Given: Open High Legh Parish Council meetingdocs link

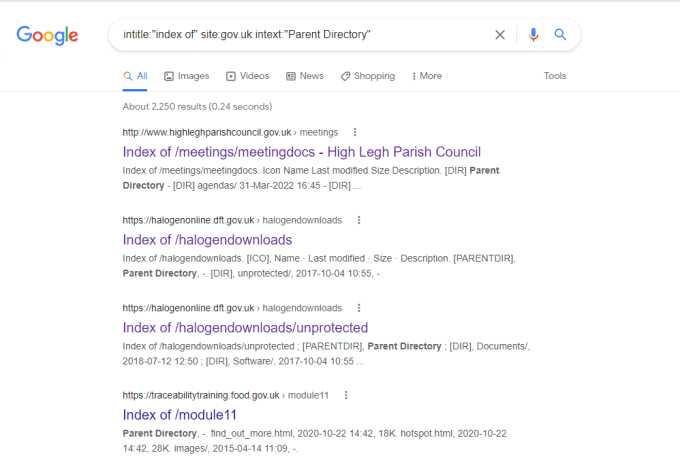Looking at the screenshot, I should point(301,152).
